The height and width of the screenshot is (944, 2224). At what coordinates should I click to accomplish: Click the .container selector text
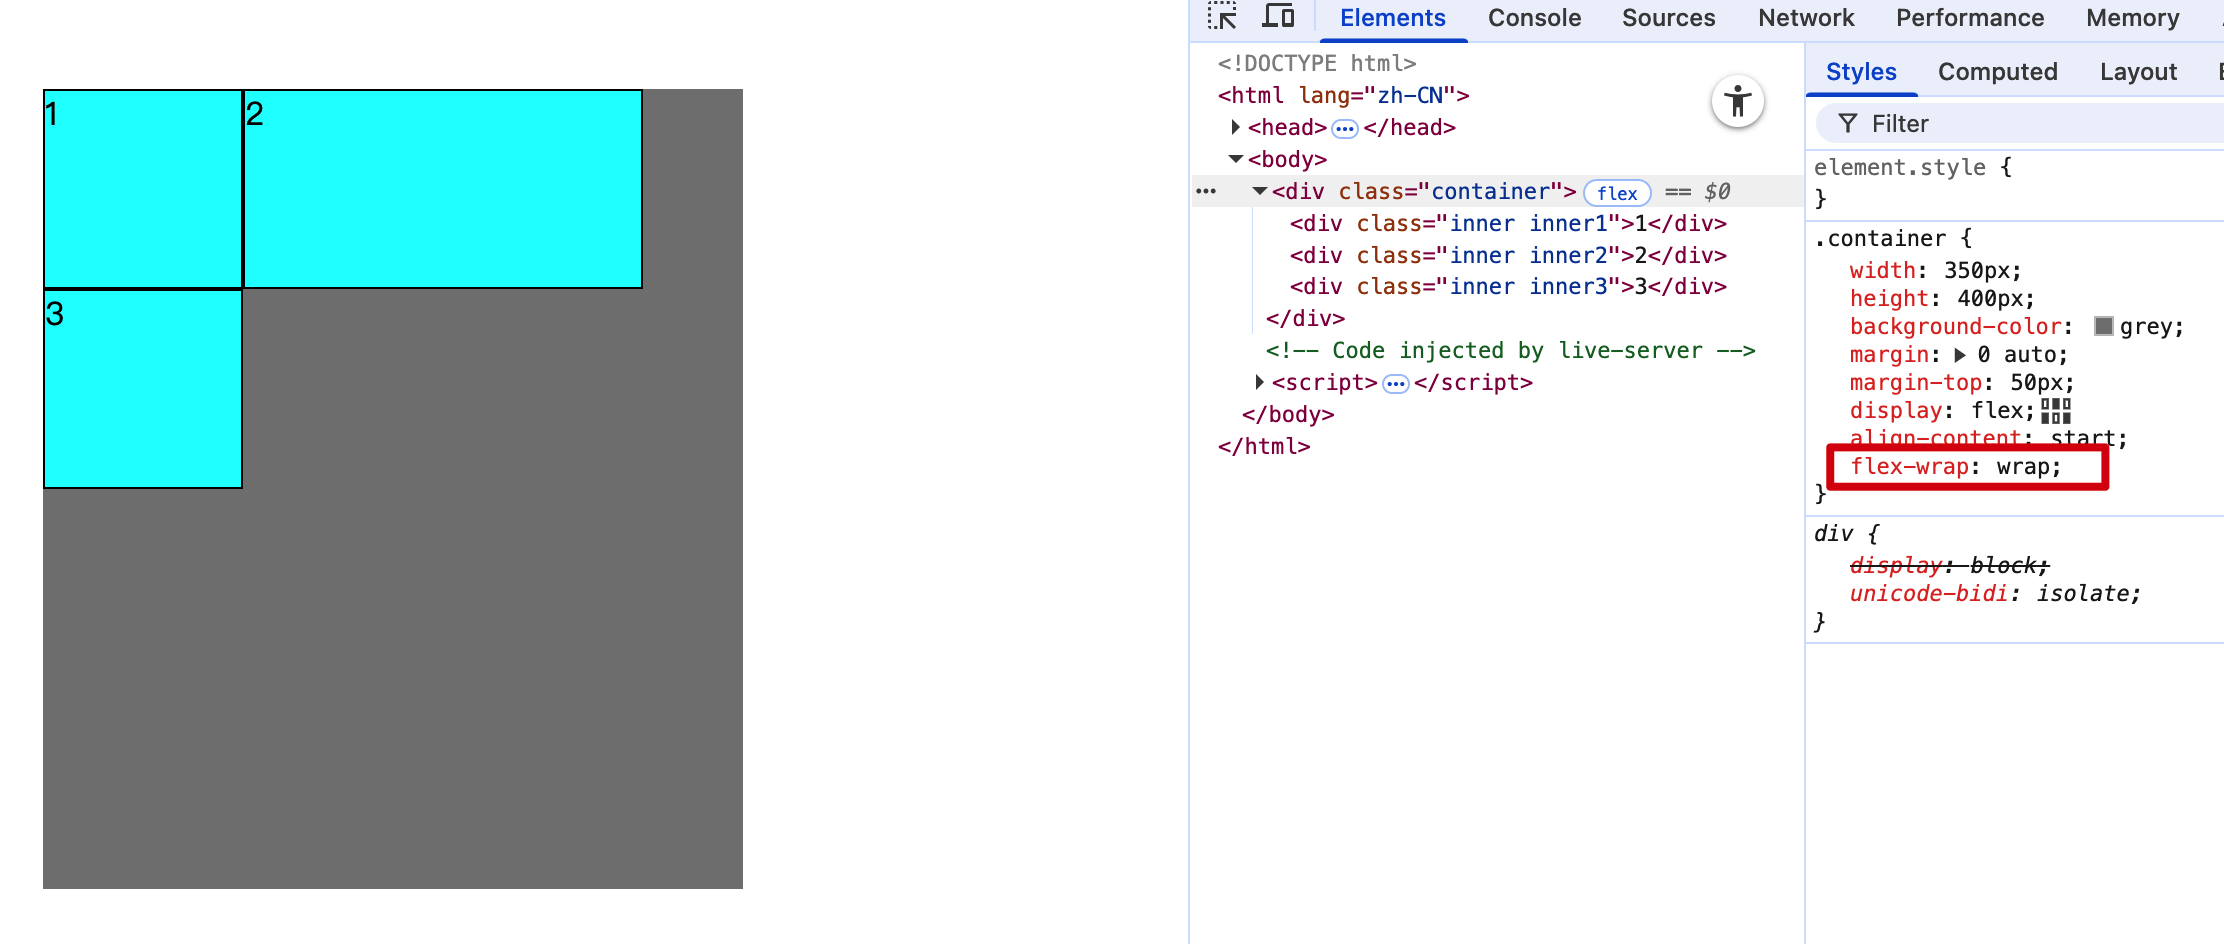[x=1880, y=238]
